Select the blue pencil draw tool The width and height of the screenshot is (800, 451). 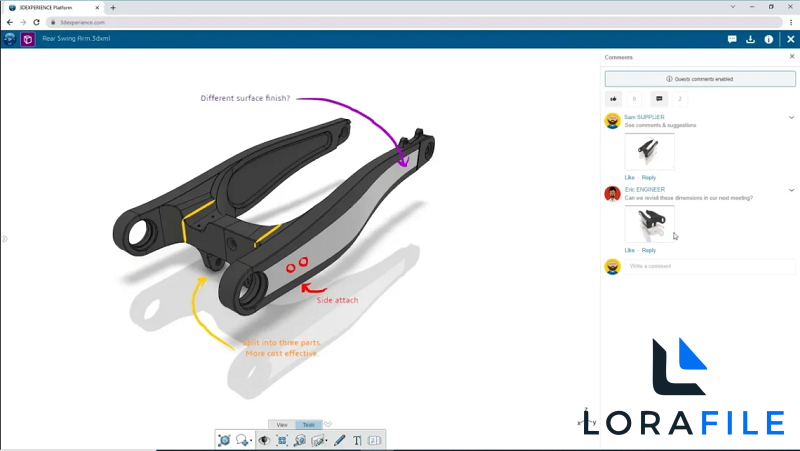(339, 440)
